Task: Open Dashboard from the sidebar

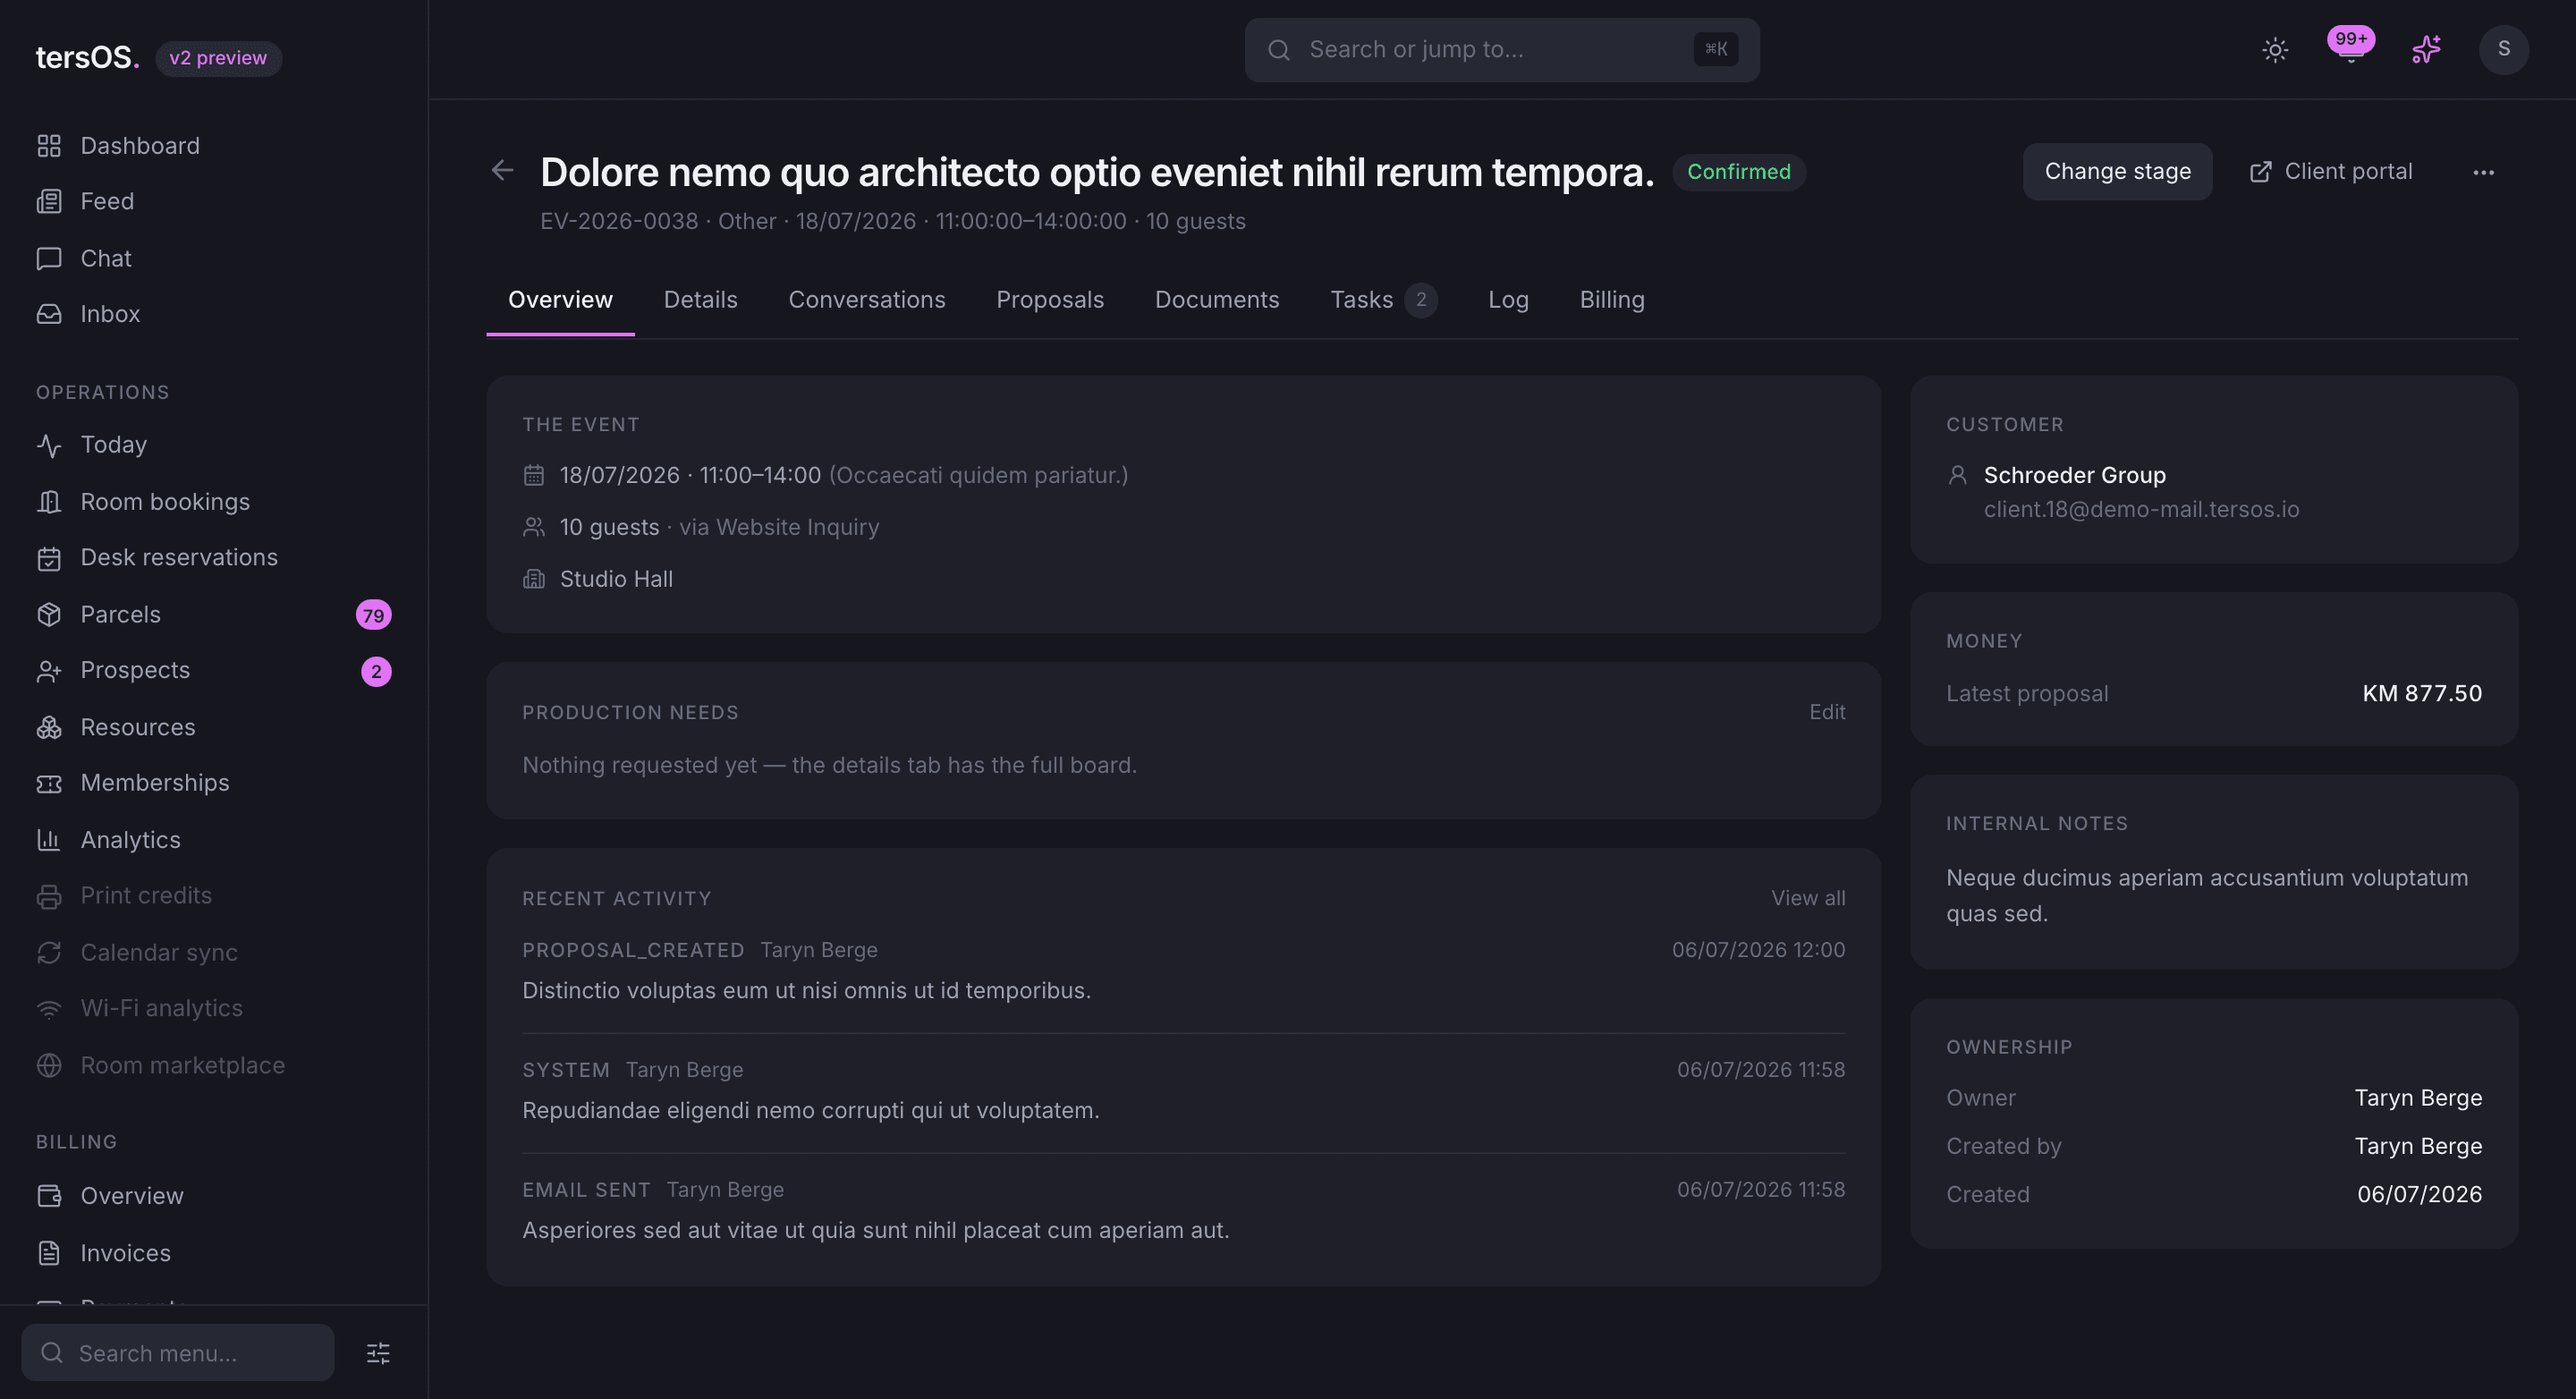Action: pyautogui.click(x=214, y=146)
